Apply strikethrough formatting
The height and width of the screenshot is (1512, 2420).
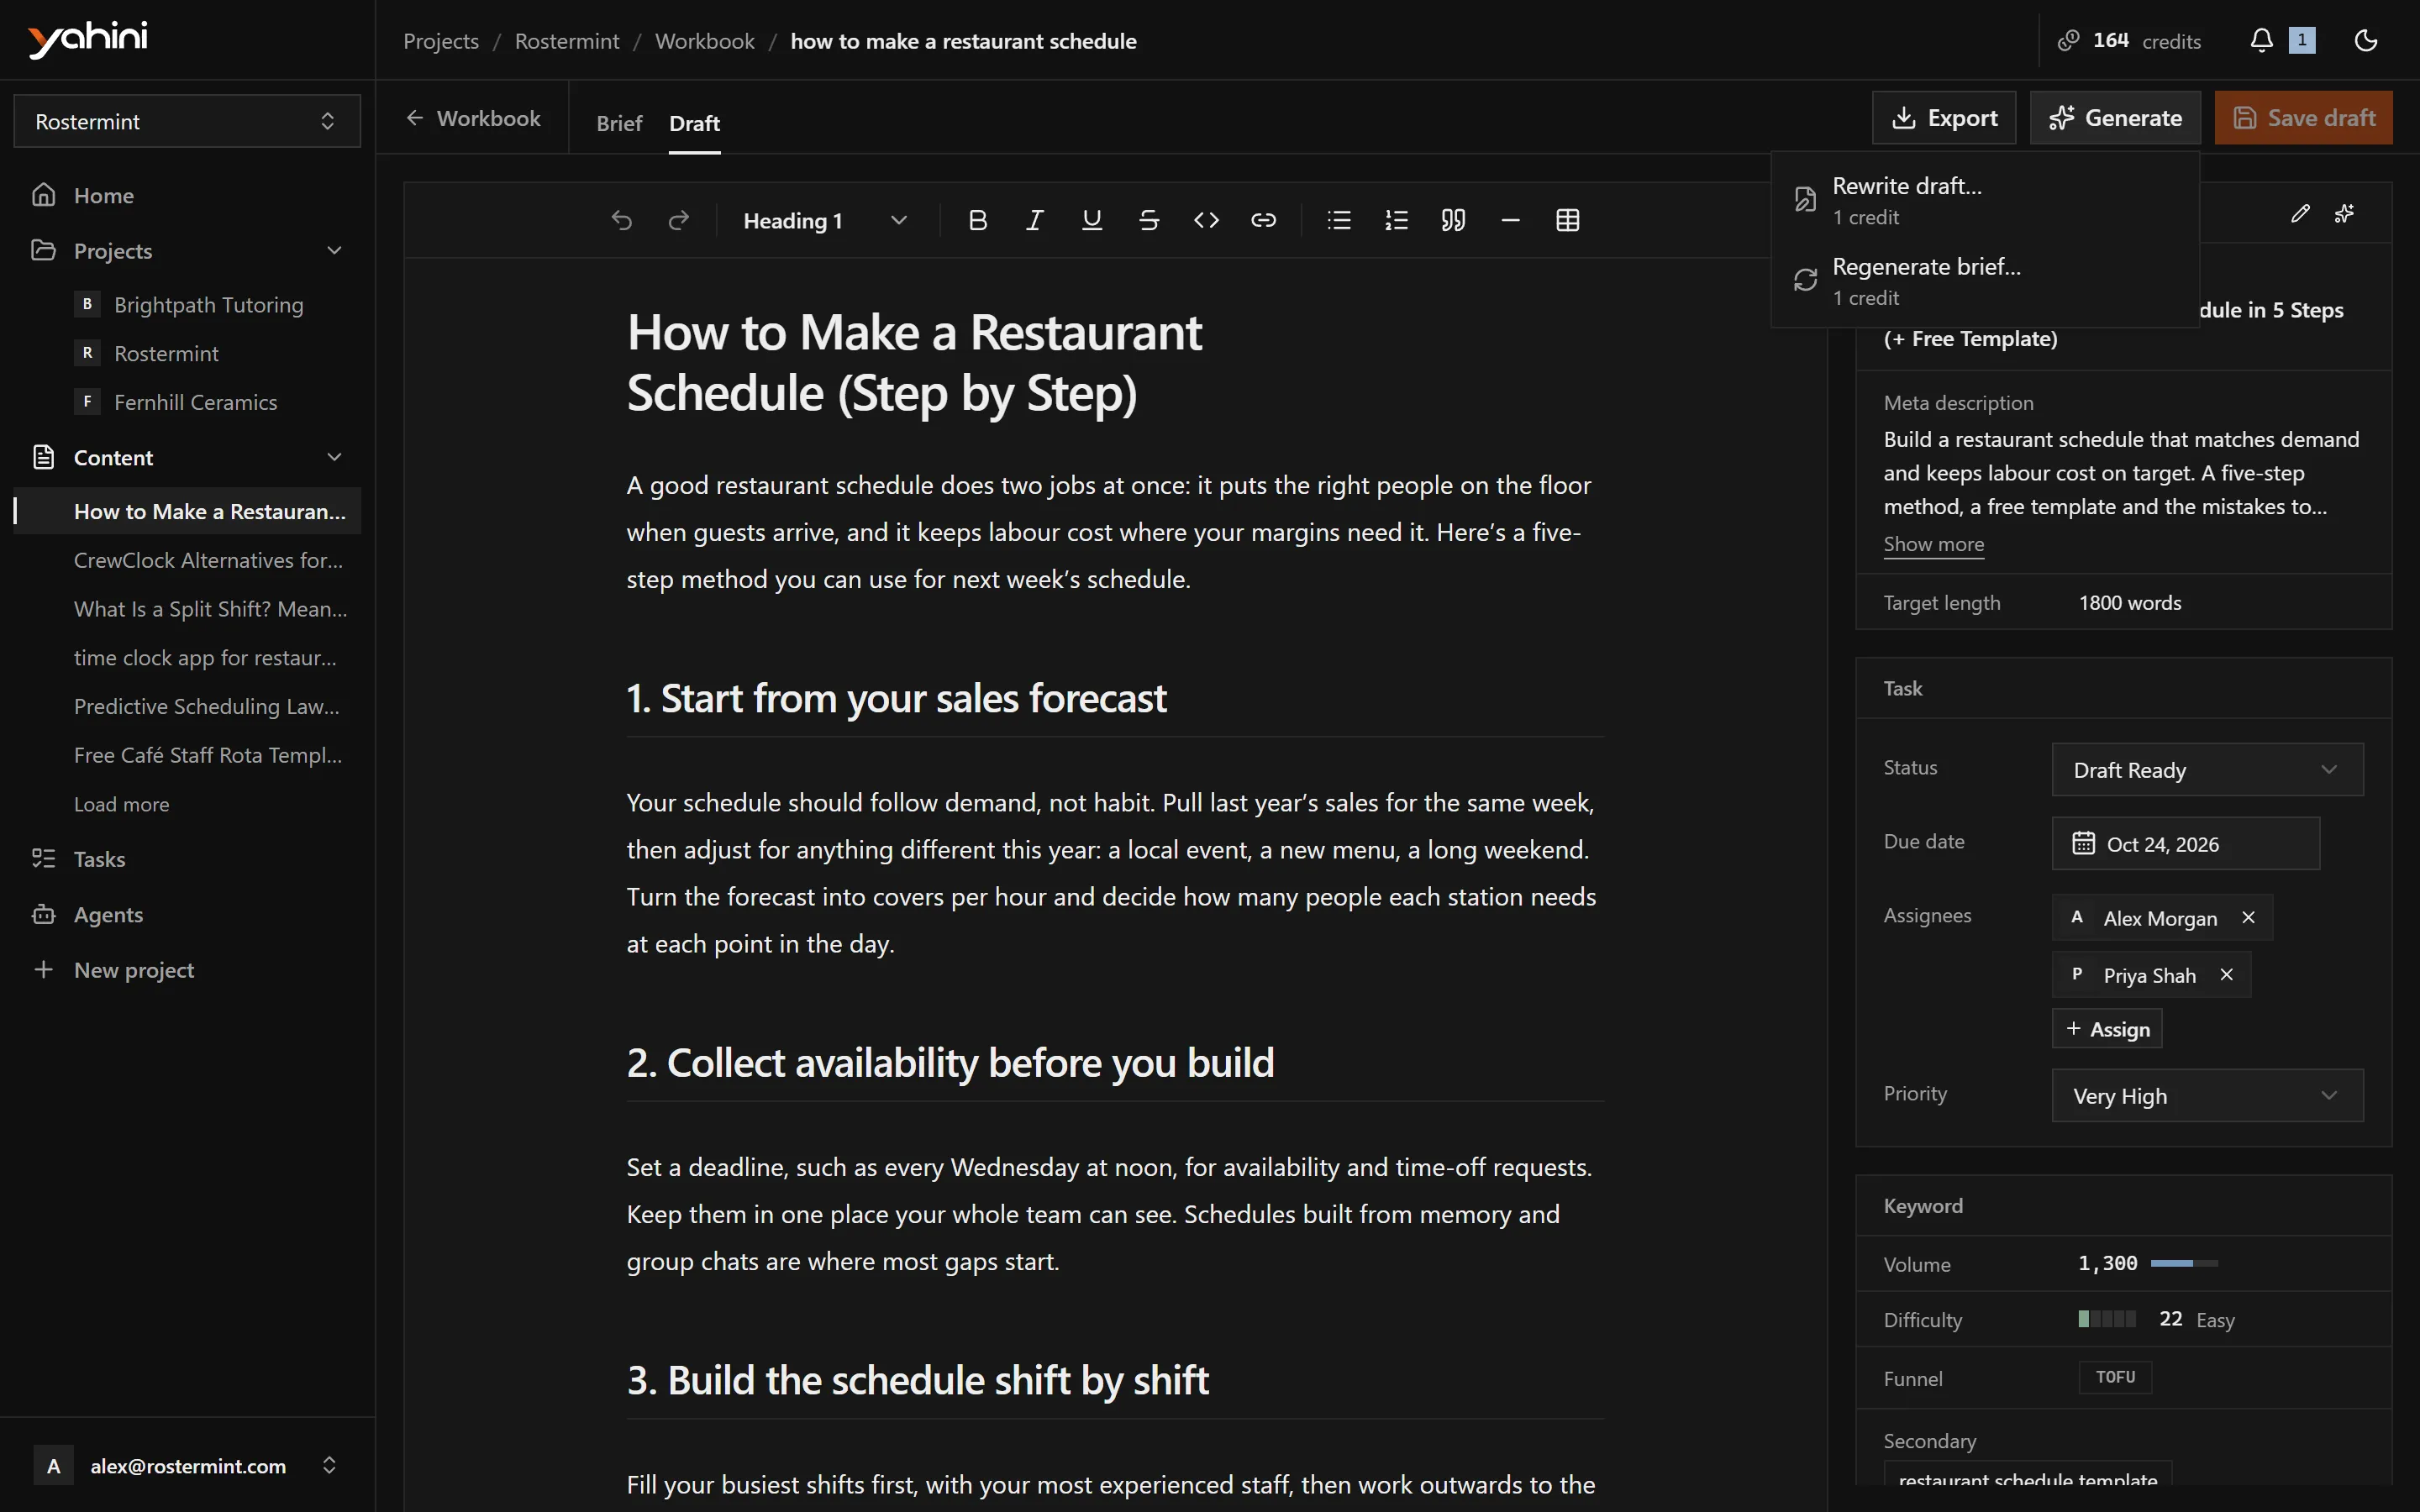tap(1149, 220)
